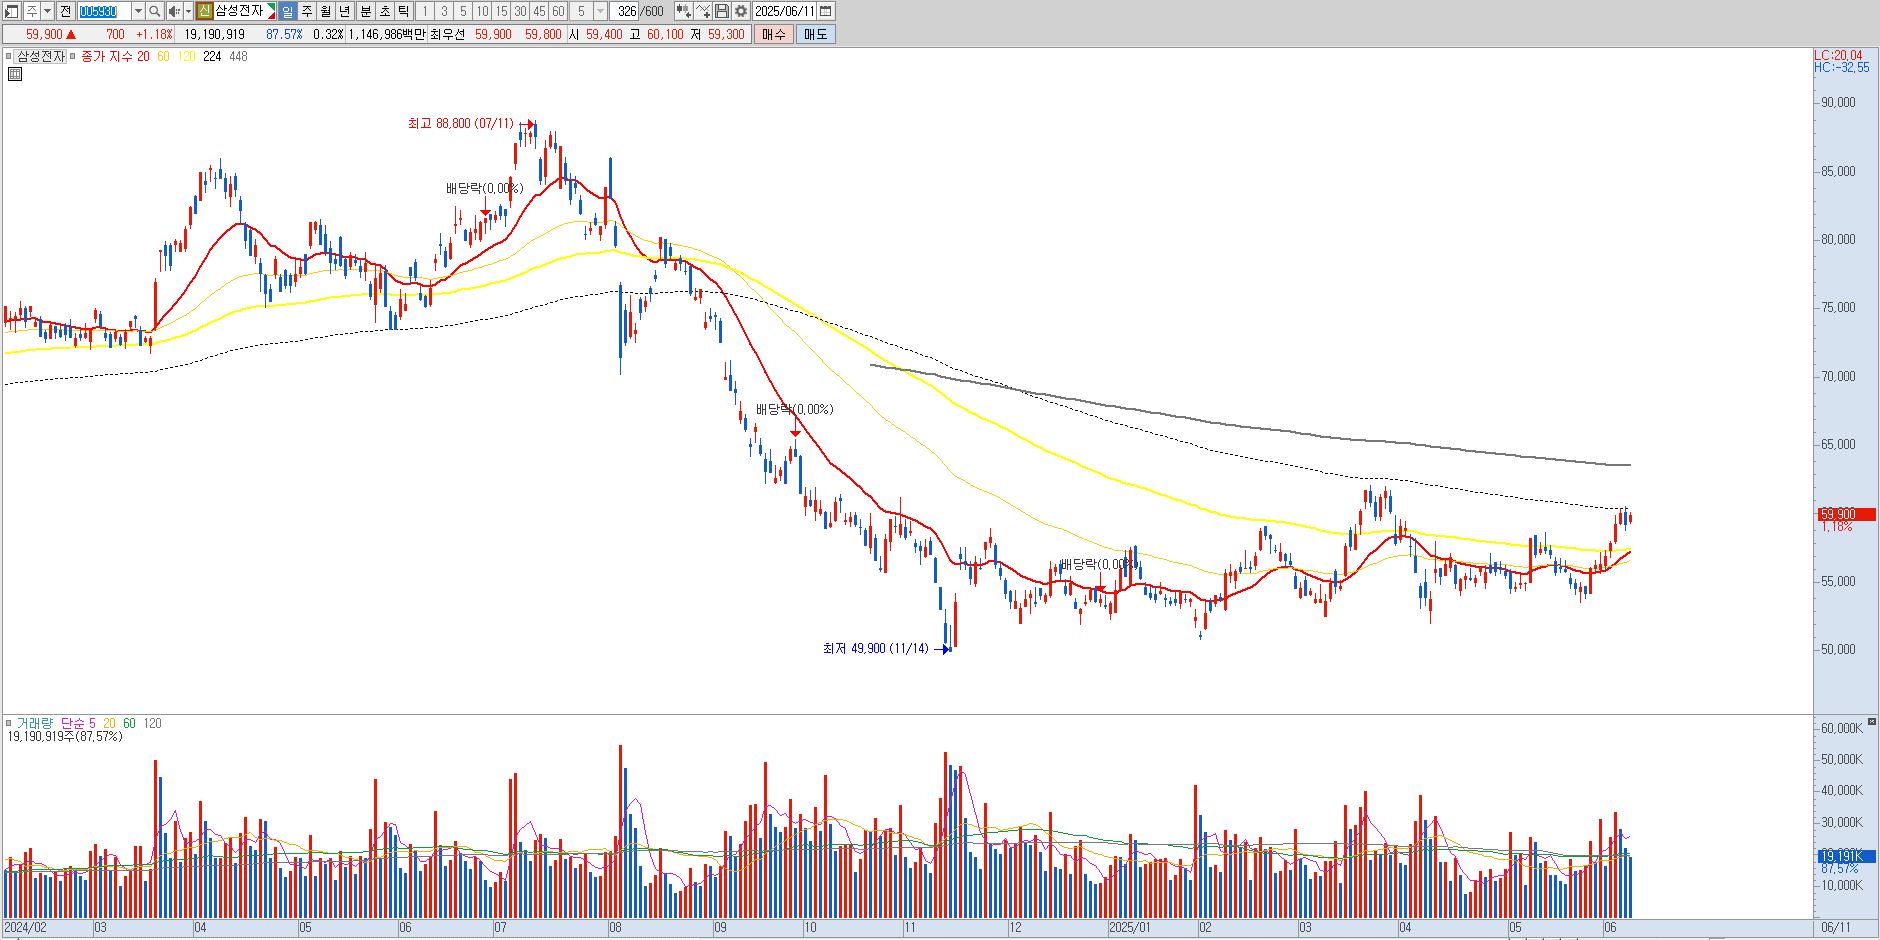Click the small square marker before 삼성전자 legend
Viewport: 1880px width, 940px height.
[x=10, y=57]
